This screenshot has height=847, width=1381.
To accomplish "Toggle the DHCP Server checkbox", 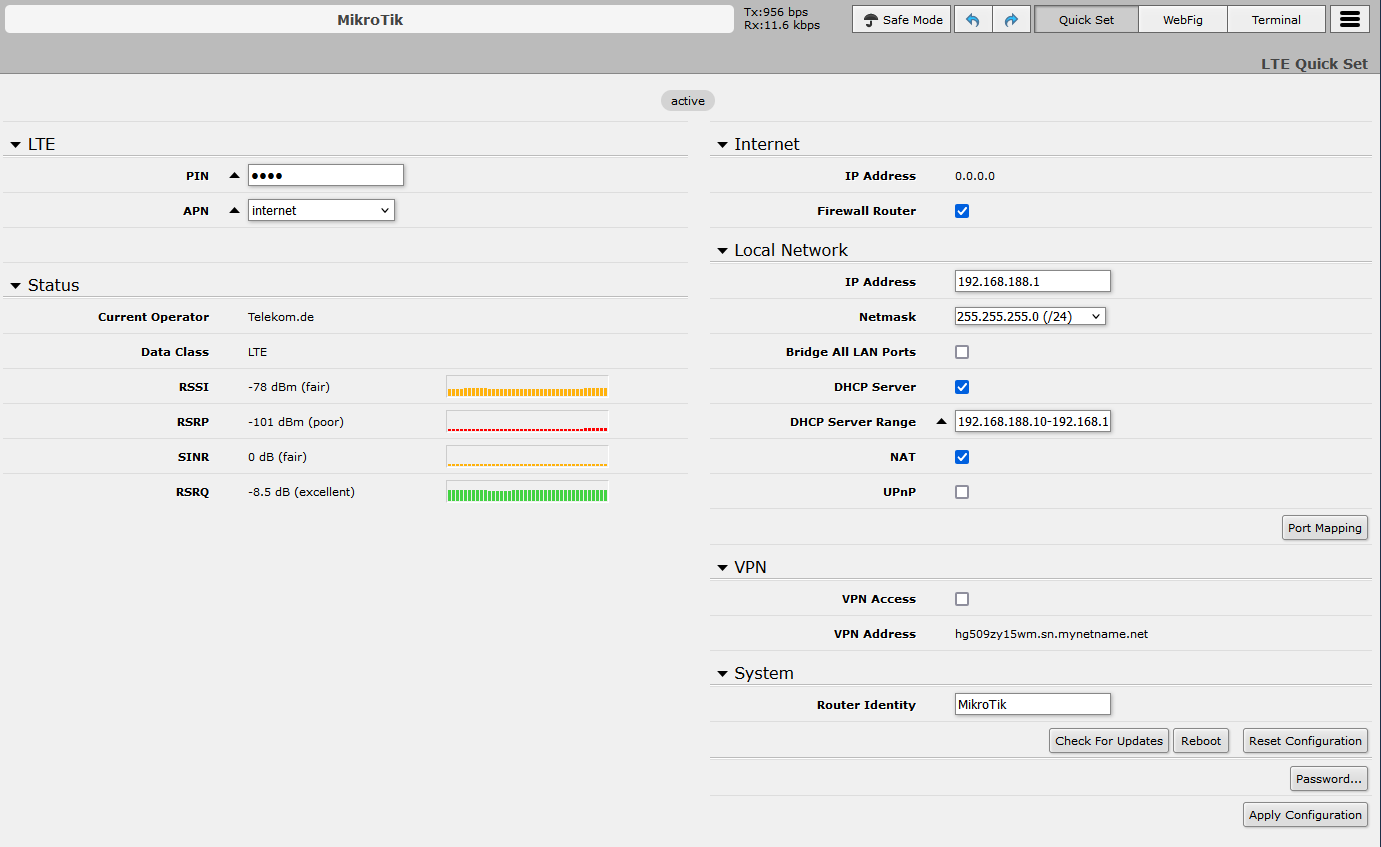I will (x=962, y=387).
